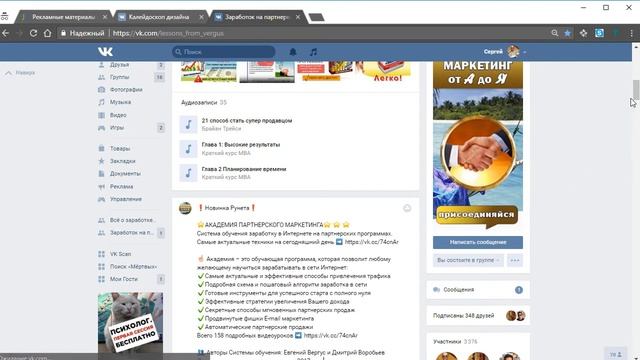
Task: Click the VK logo in the header
Action: [x=105, y=51]
